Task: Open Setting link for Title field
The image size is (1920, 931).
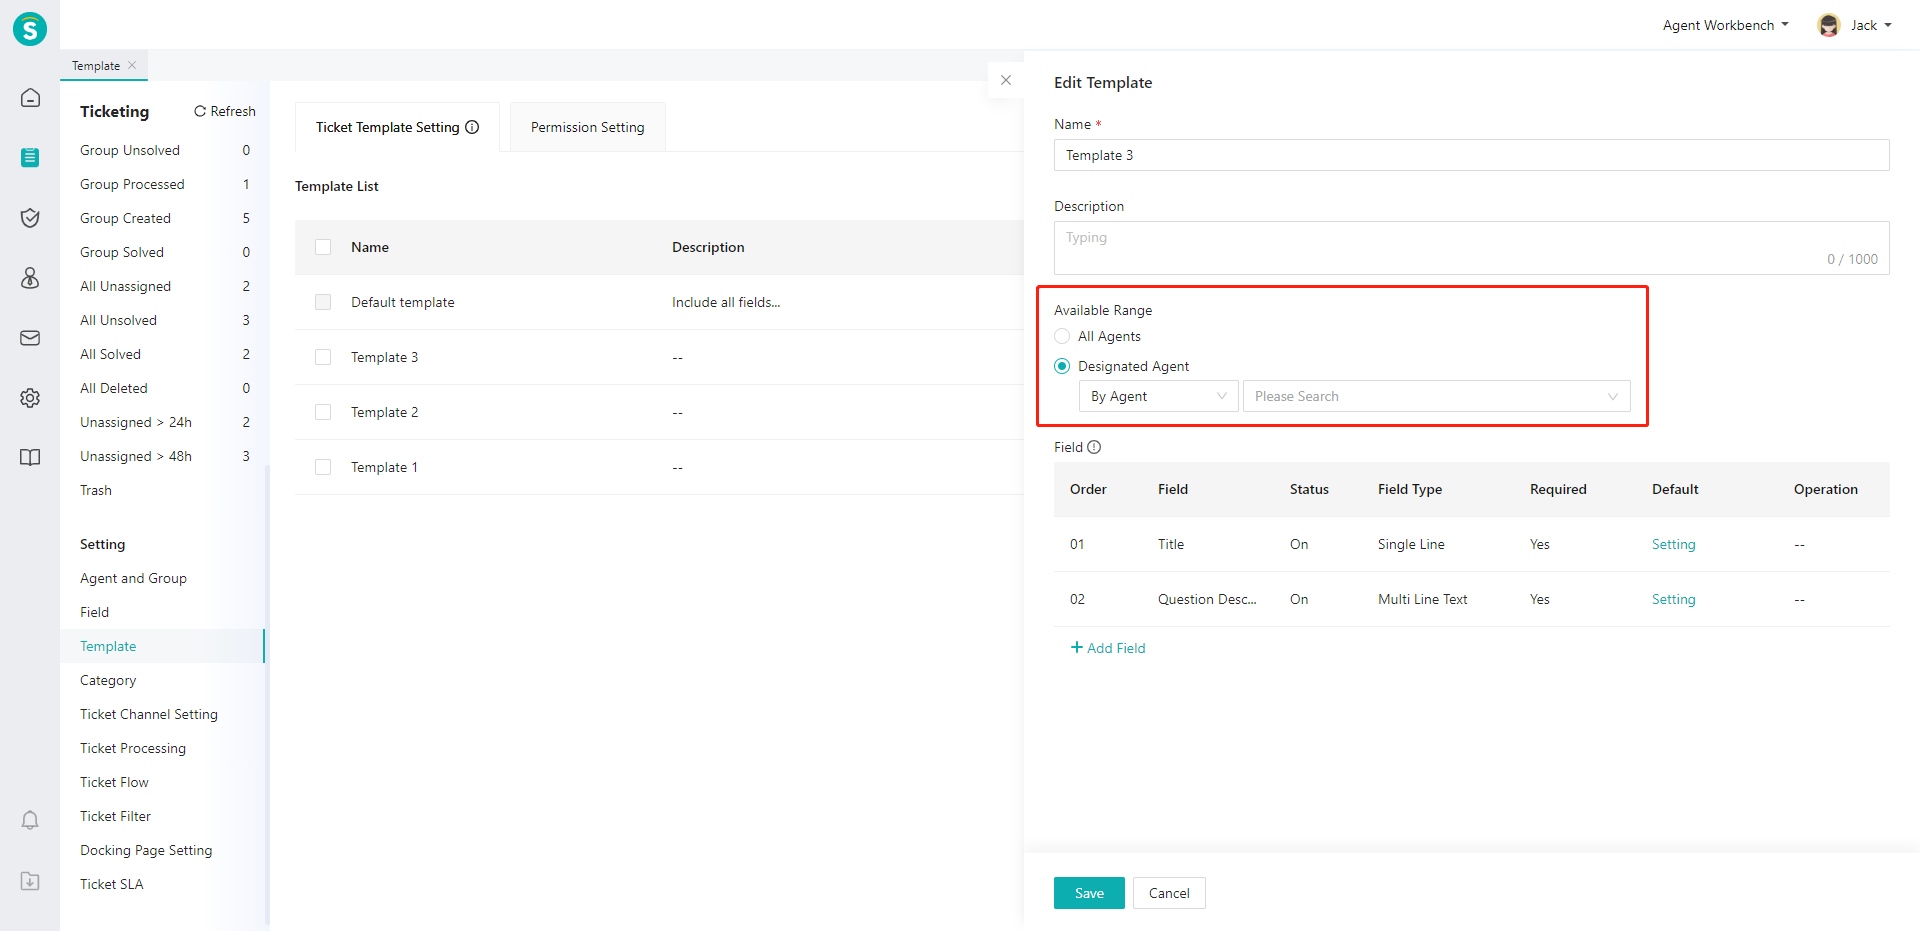Action: coord(1673,544)
